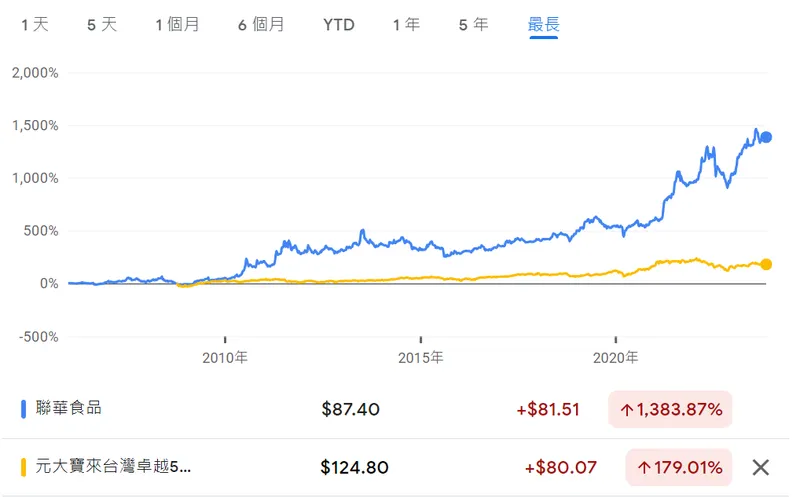Select the 1年 time range
The image size is (800, 497).
[406, 25]
